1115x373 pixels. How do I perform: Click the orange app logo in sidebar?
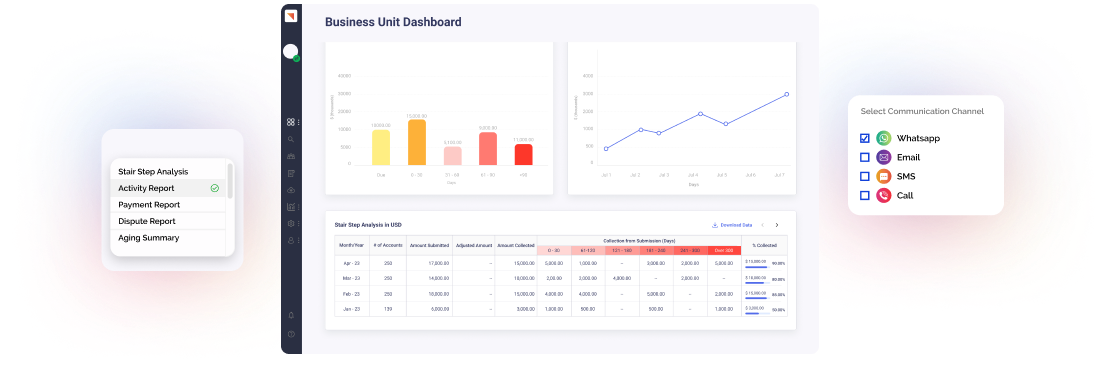point(291,16)
